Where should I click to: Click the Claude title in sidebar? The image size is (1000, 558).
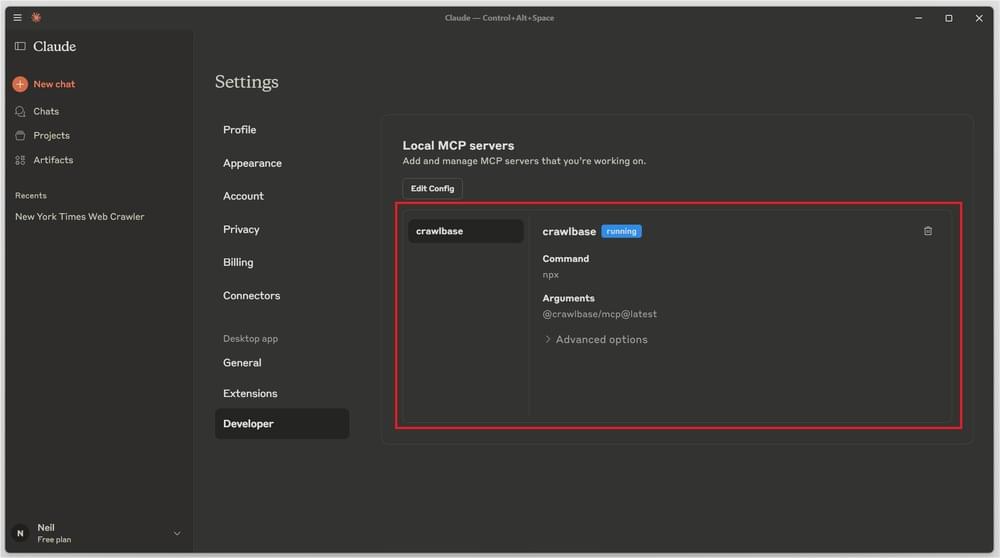54,47
